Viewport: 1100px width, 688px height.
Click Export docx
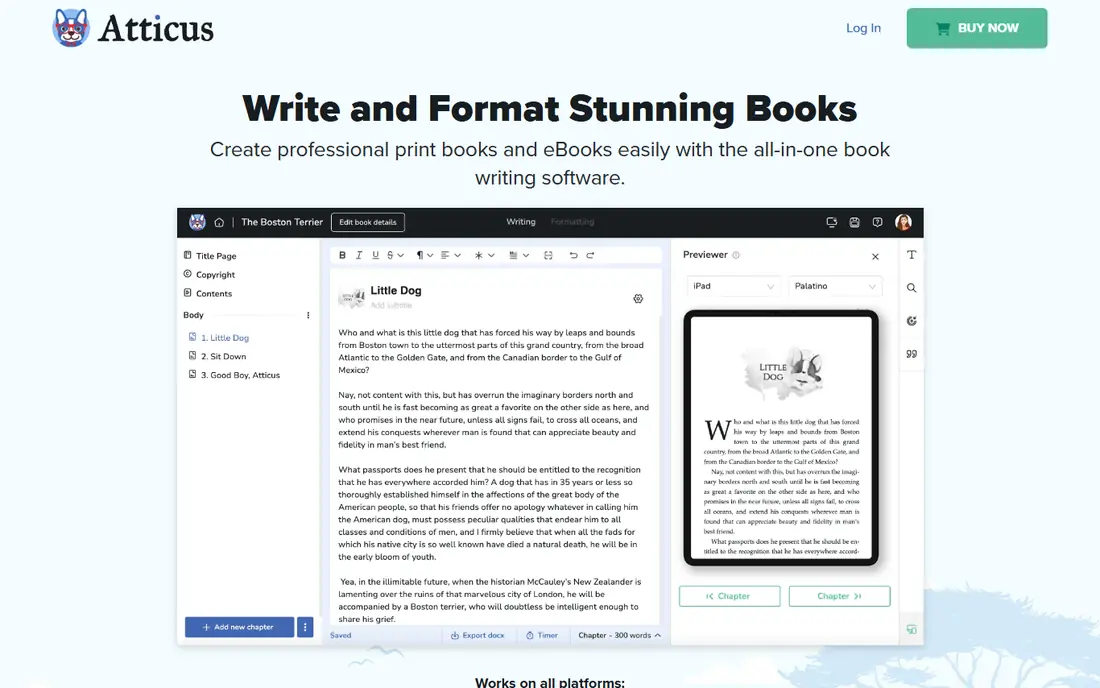(478, 635)
